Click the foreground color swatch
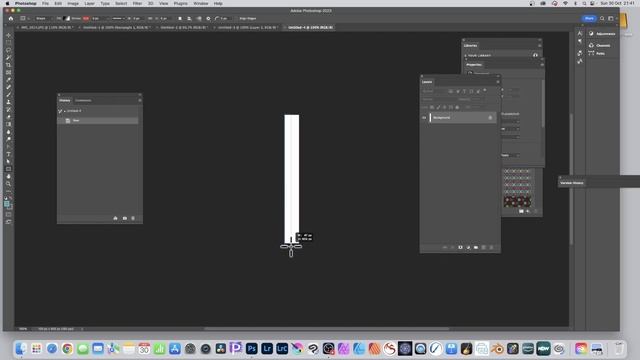This screenshot has width=640, height=360. click(x=7, y=203)
